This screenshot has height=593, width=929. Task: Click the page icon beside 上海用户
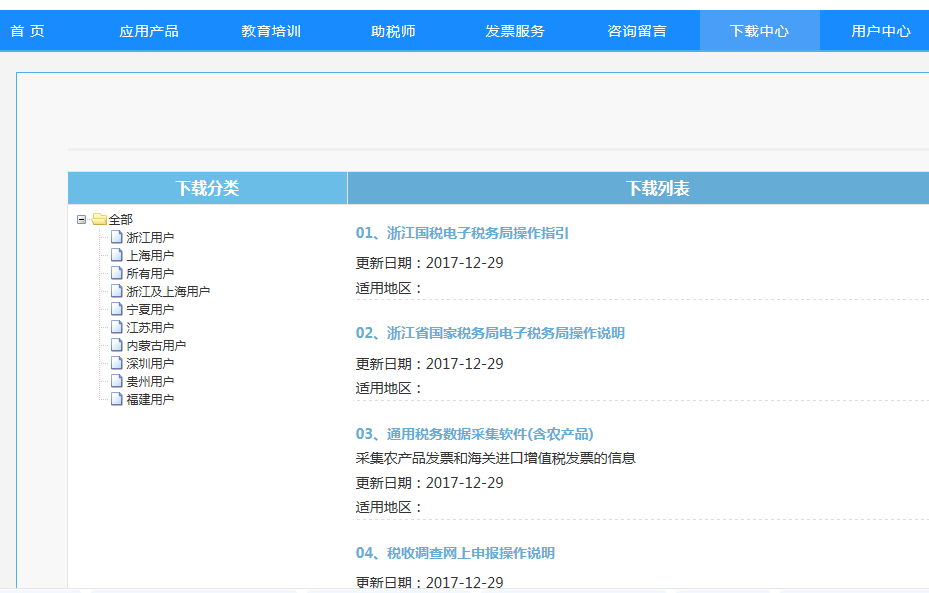coord(117,255)
